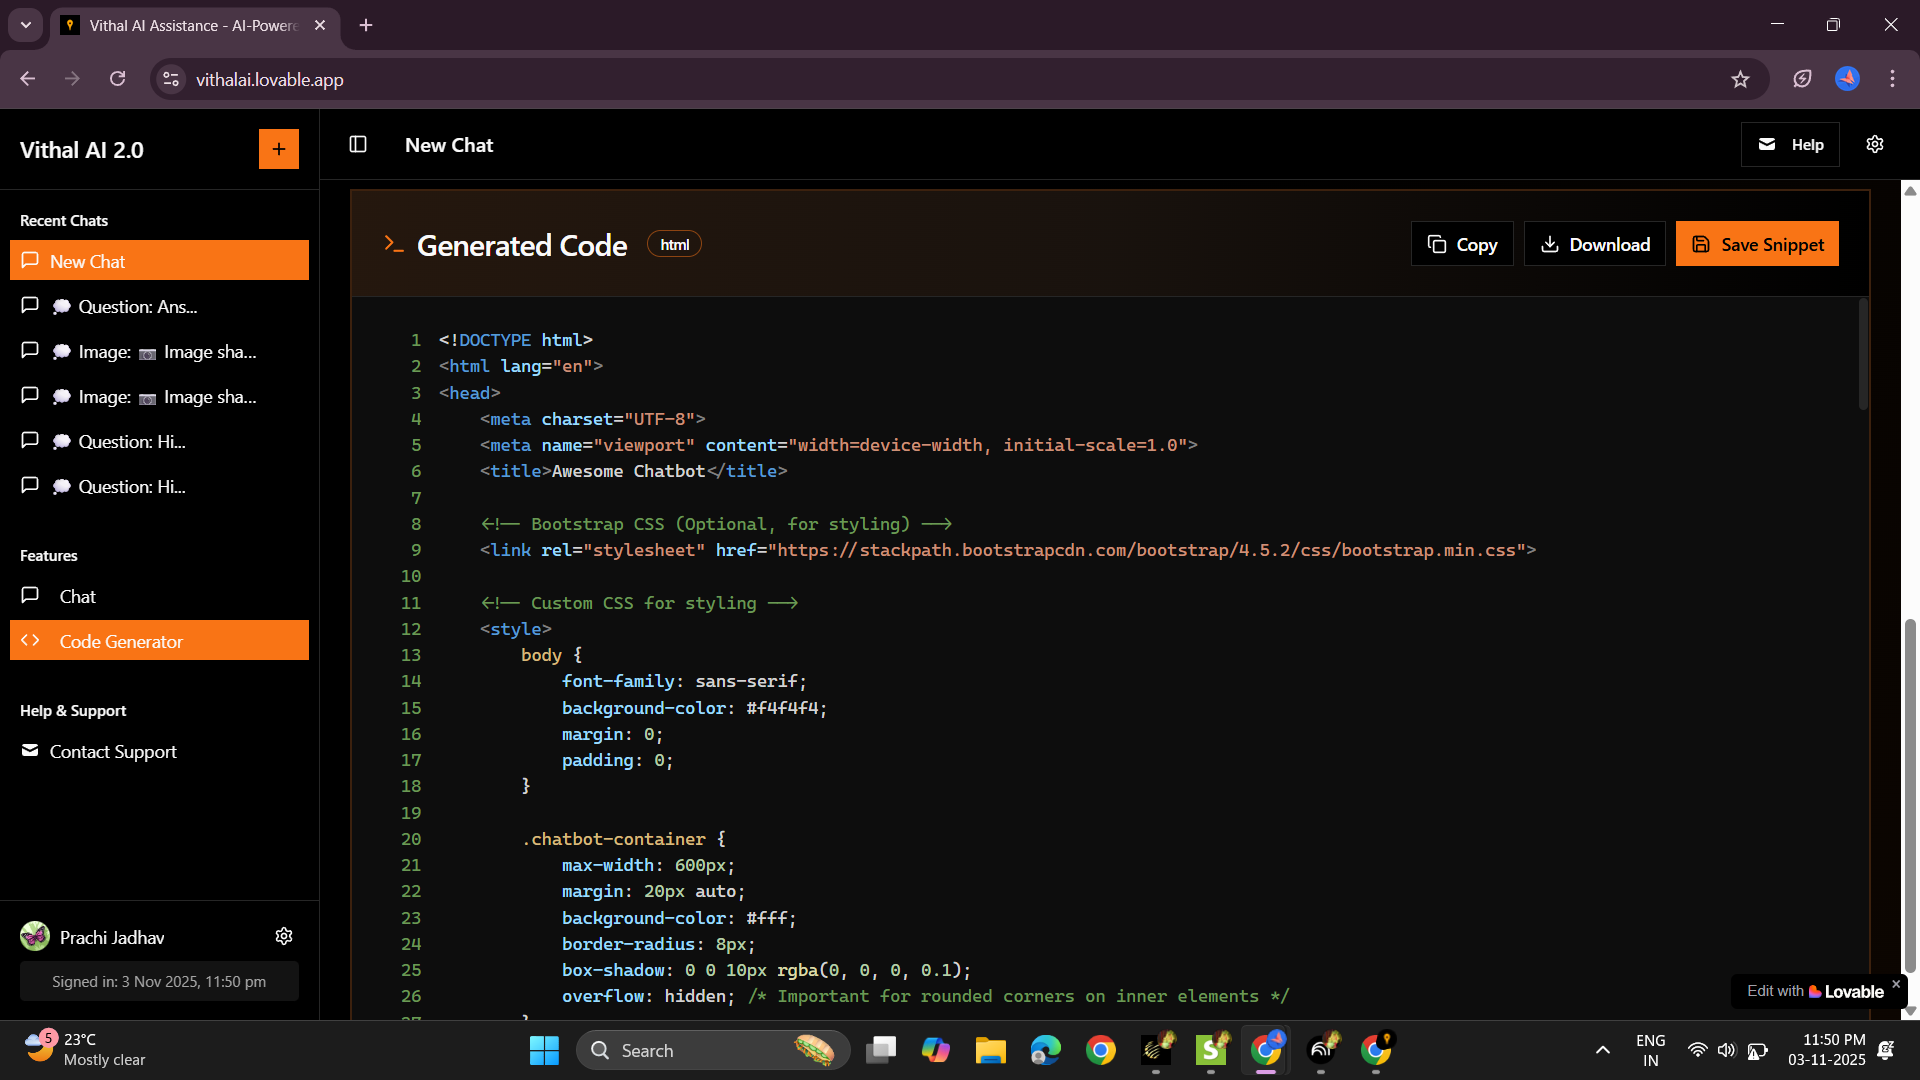The width and height of the screenshot is (1920, 1080).
Task: Show hidden system tray icons chevron
Action: (x=1602, y=1050)
